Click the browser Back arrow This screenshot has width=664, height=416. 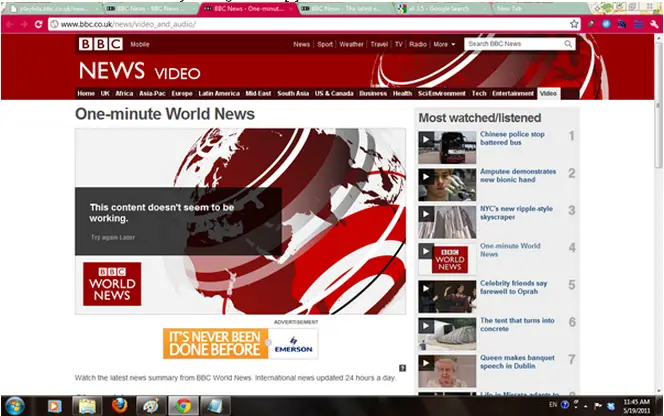tap(10, 24)
